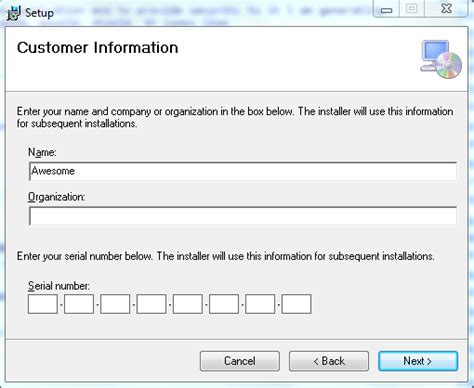
Task: Click the Setup installer icon in the title bar
Action: [x=13, y=13]
